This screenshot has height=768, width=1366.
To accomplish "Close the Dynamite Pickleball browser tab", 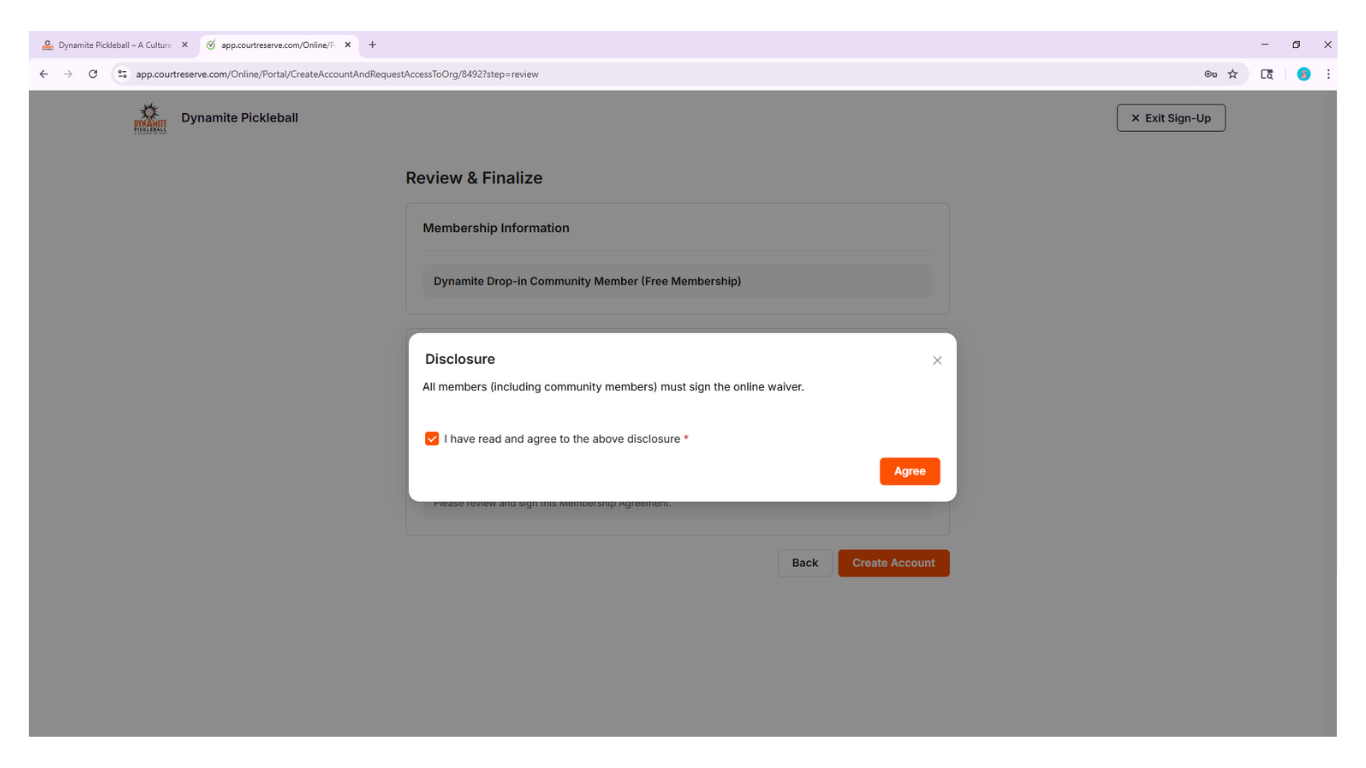I will point(184,45).
